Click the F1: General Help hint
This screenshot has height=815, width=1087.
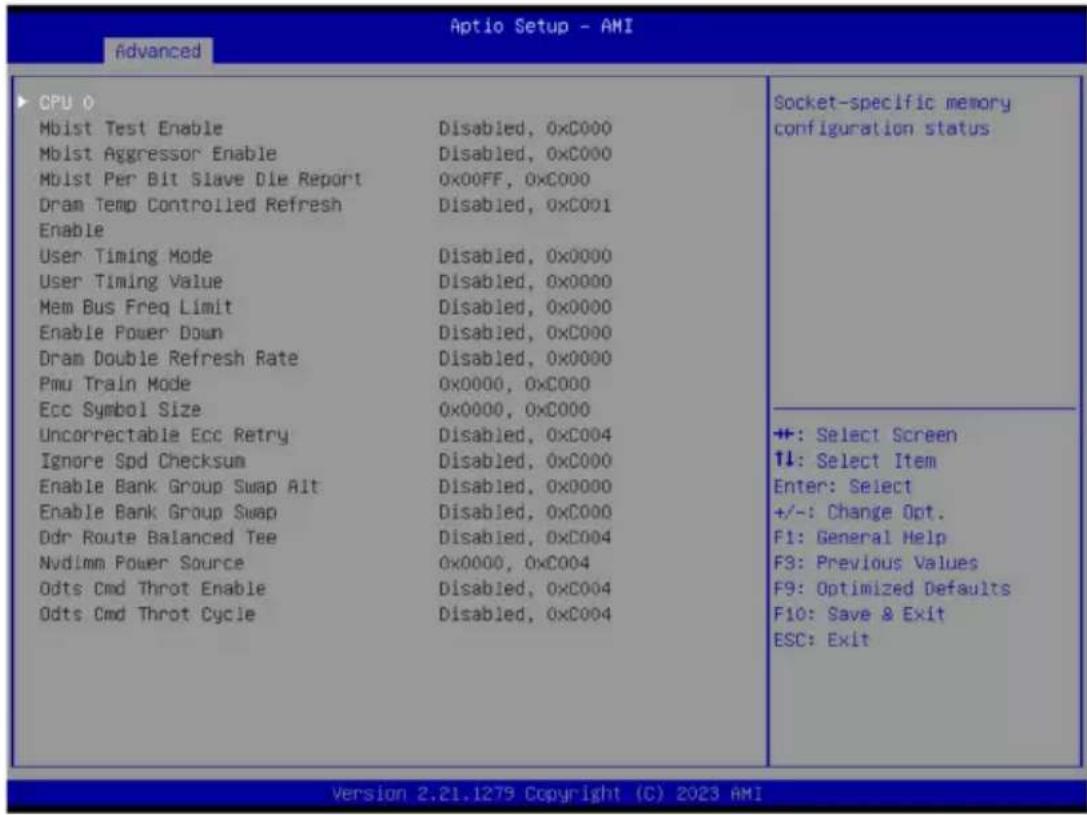860,537
